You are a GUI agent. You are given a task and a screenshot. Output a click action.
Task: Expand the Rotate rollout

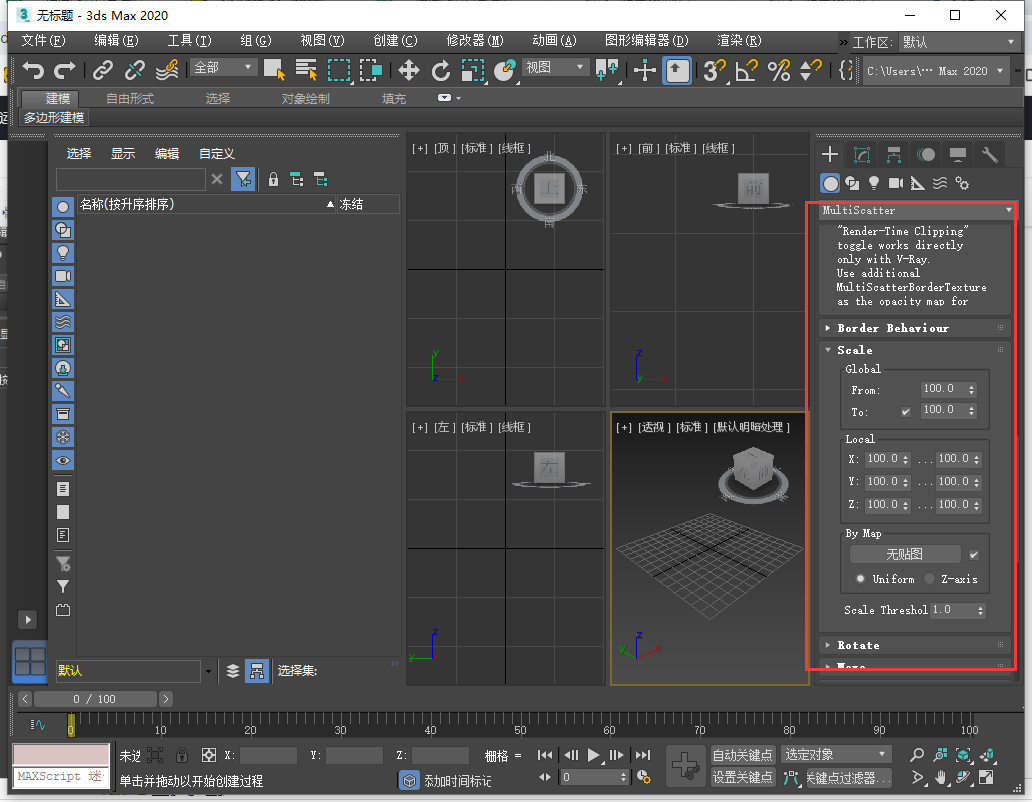point(915,645)
